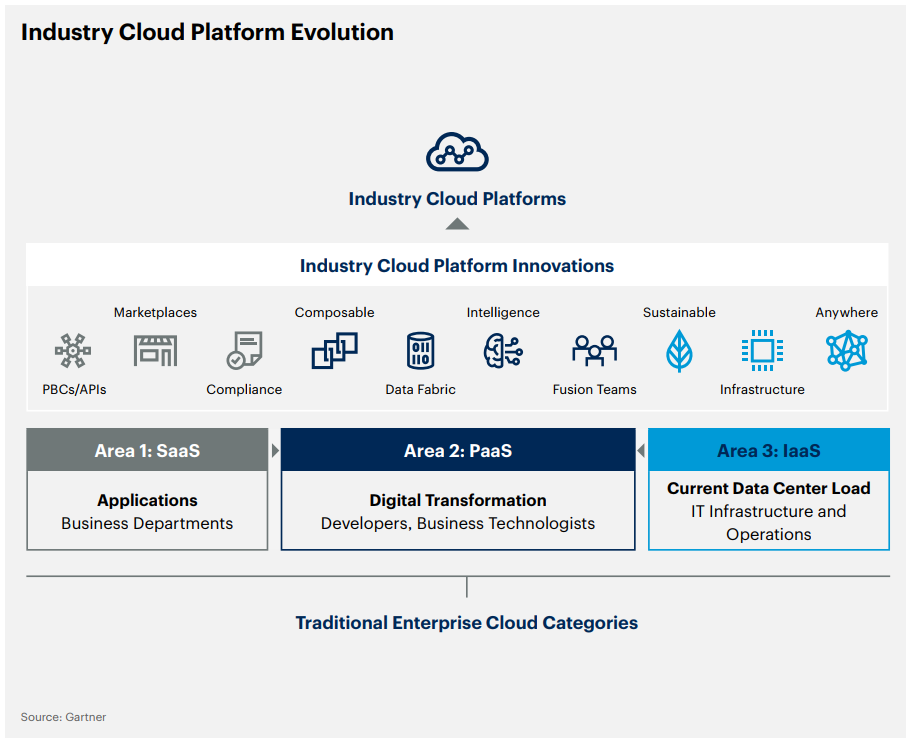
Task: Click the Anywhere label
Action: [x=847, y=312]
